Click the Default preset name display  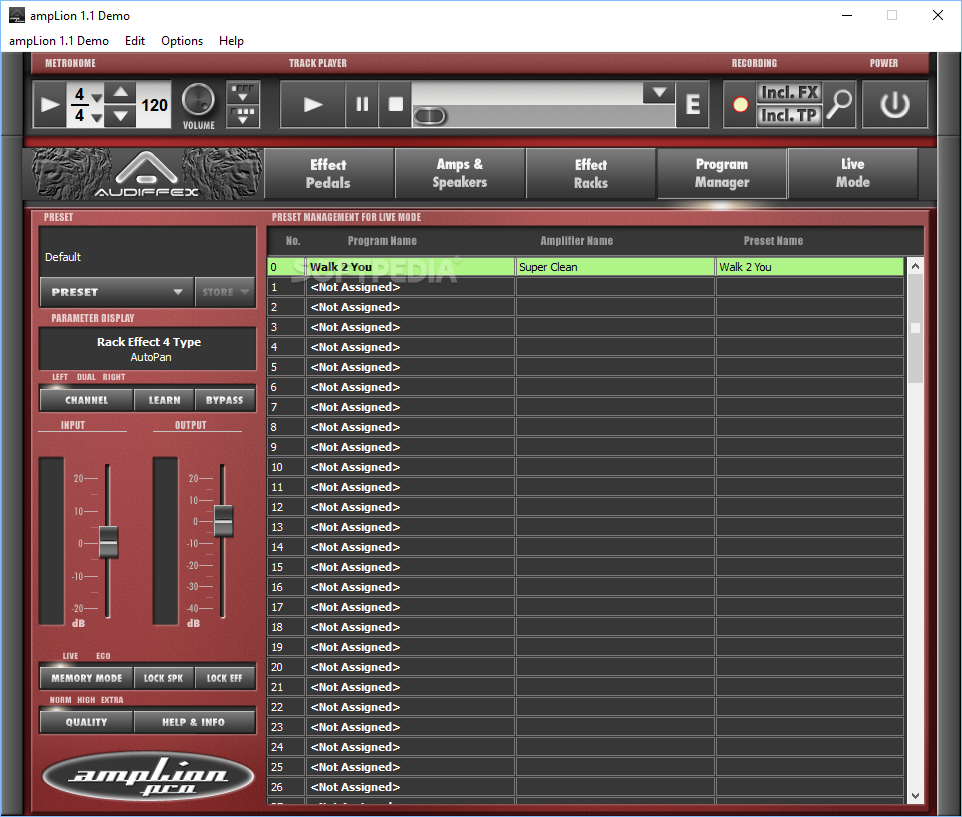[x=147, y=251]
